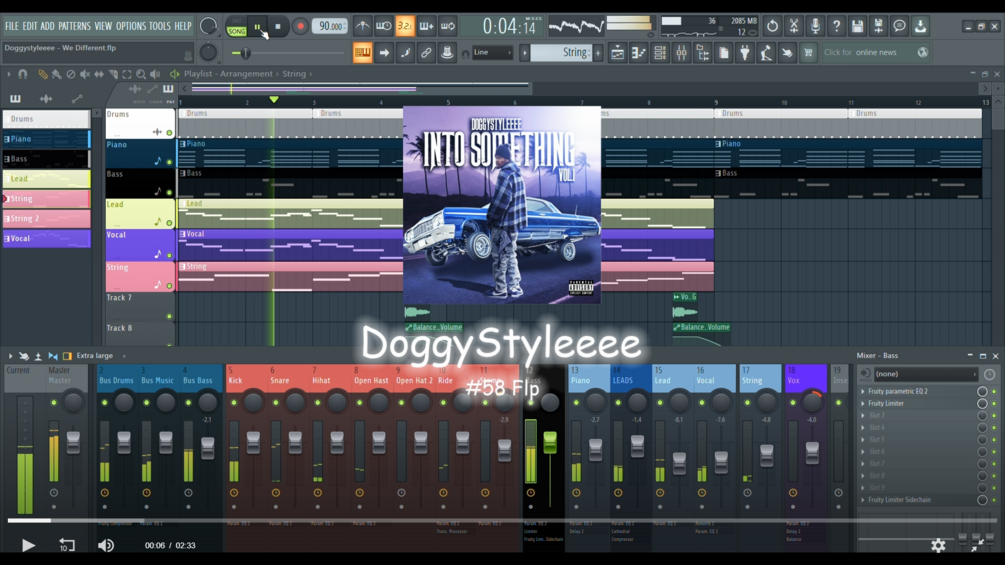Open the VIEW menu
The width and height of the screenshot is (1005, 565).
pos(103,26)
